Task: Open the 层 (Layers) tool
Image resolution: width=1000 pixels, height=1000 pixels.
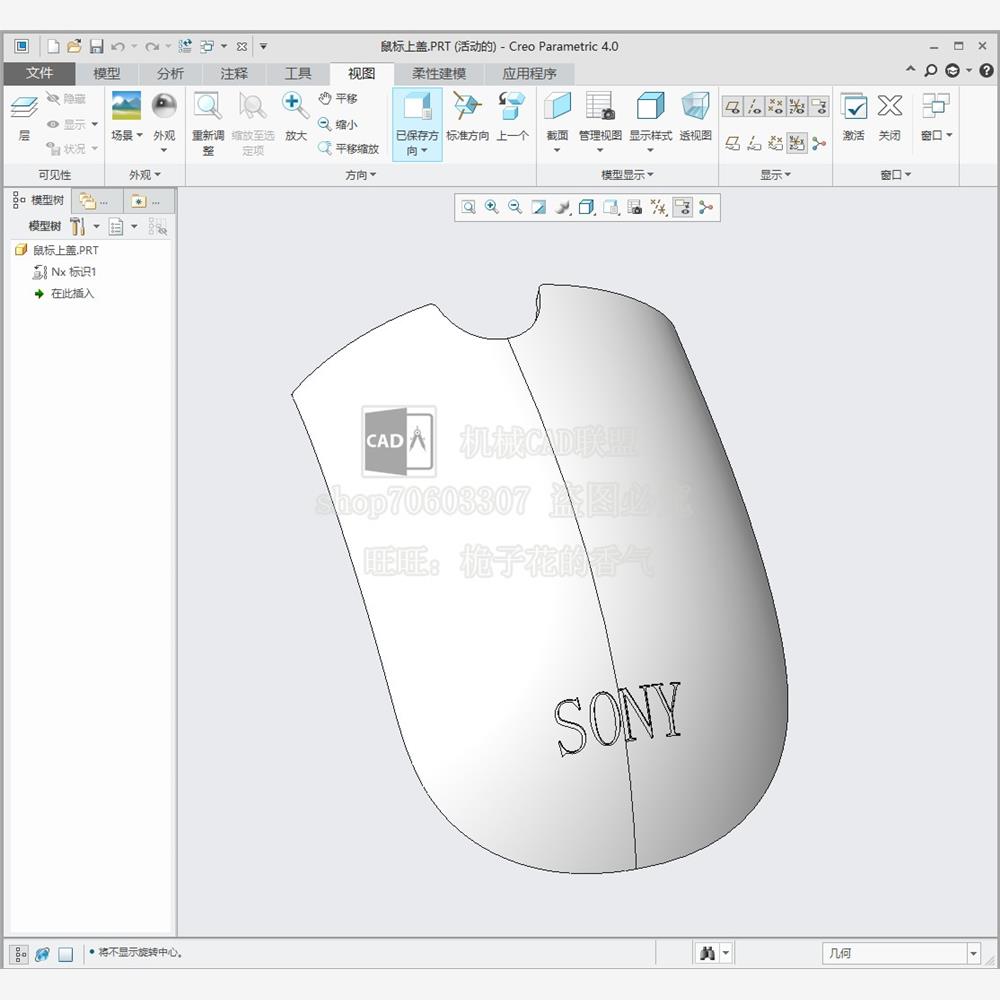Action: [x=24, y=118]
